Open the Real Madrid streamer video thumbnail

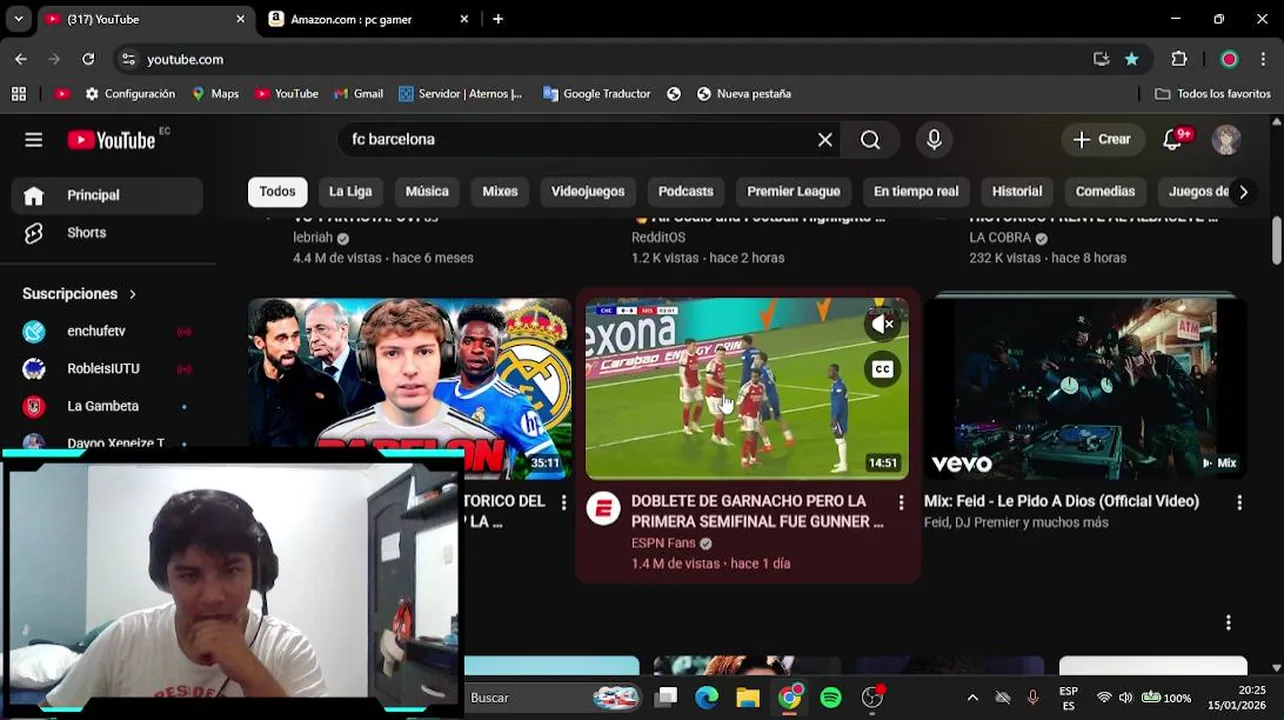pos(409,388)
